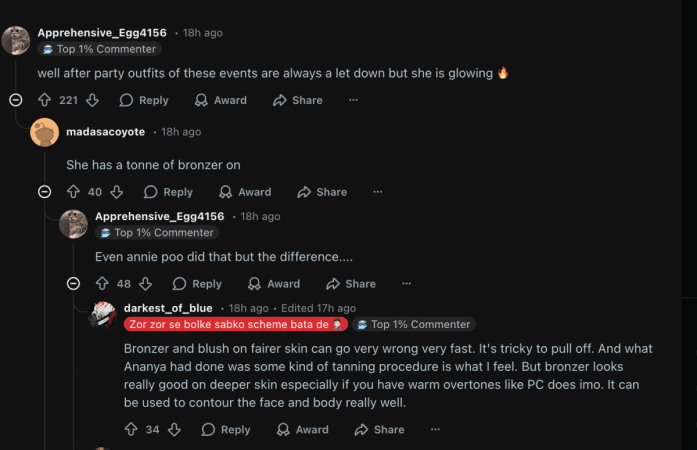This screenshot has height=450, width=697.
Task: Upvote madasacoyote's bronzer comment
Action: click(x=73, y=192)
